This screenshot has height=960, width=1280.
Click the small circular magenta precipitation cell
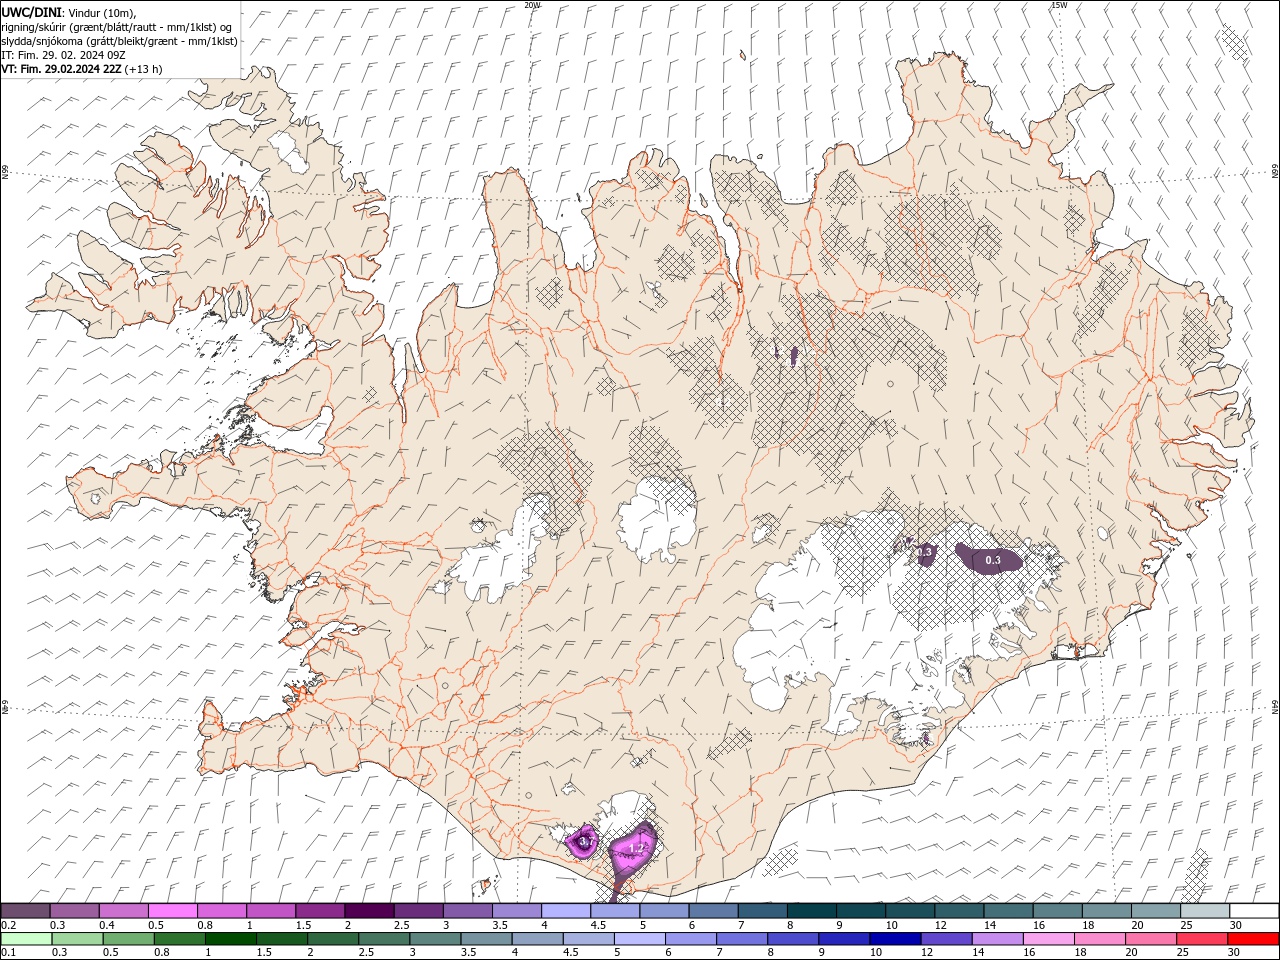click(582, 843)
